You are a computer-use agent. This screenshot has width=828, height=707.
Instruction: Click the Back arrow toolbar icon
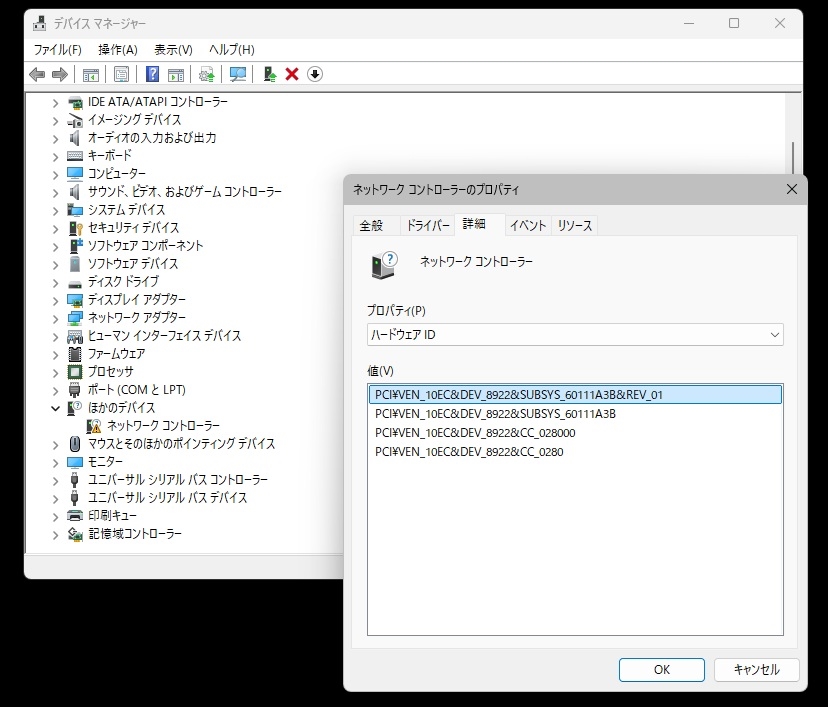click(37, 74)
